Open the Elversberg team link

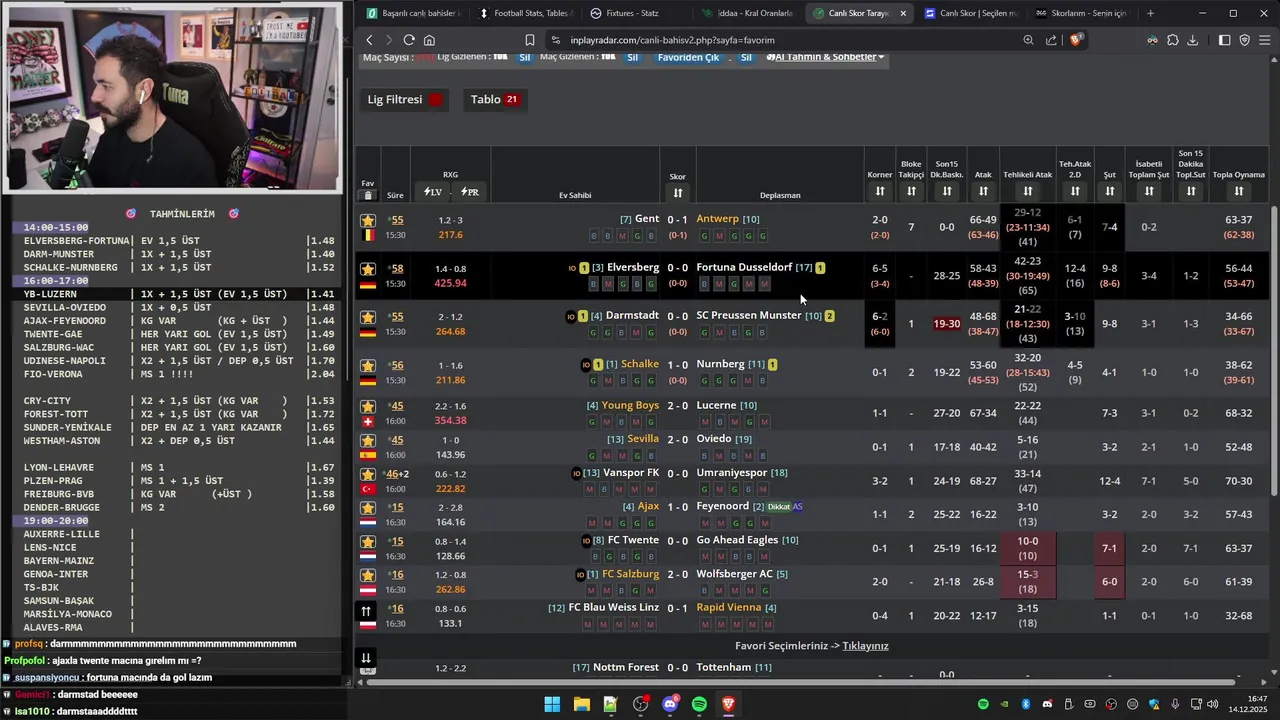[x=633, y=268]
